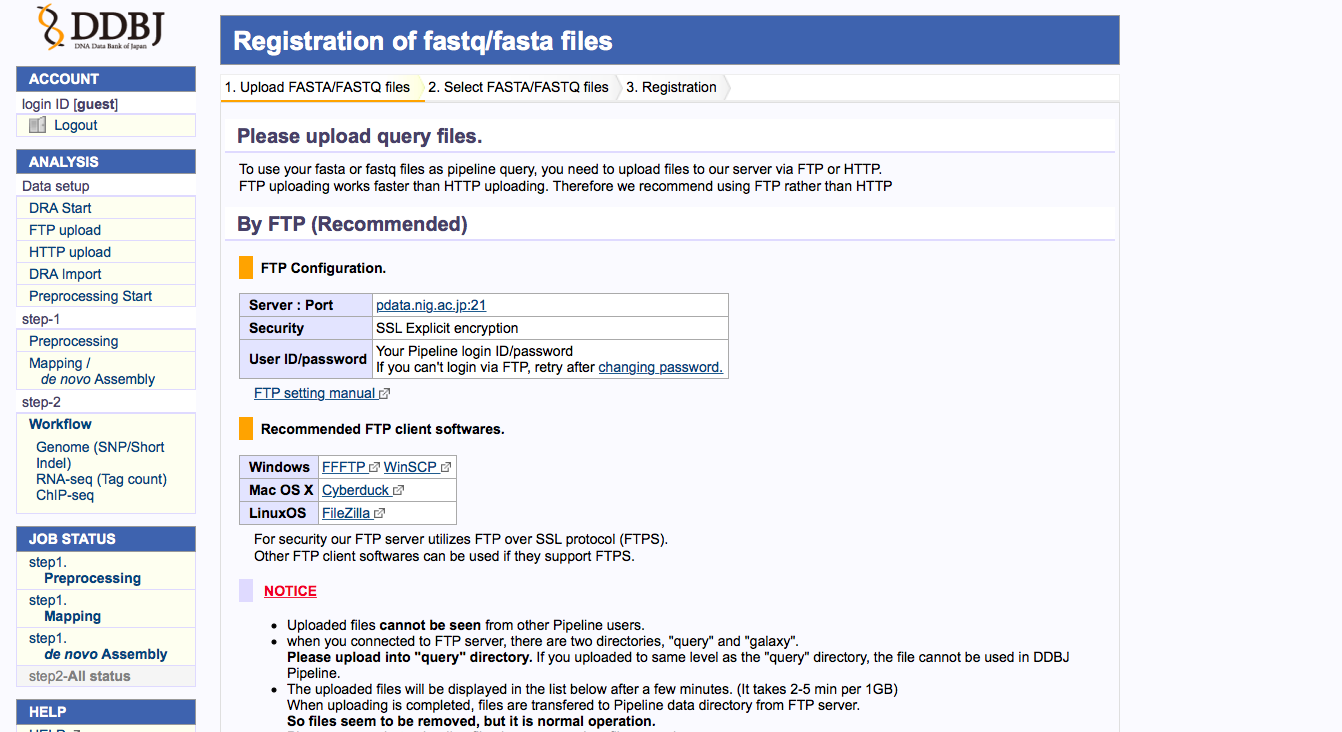Open DRA Start in the sidebar

pos(60,208)
